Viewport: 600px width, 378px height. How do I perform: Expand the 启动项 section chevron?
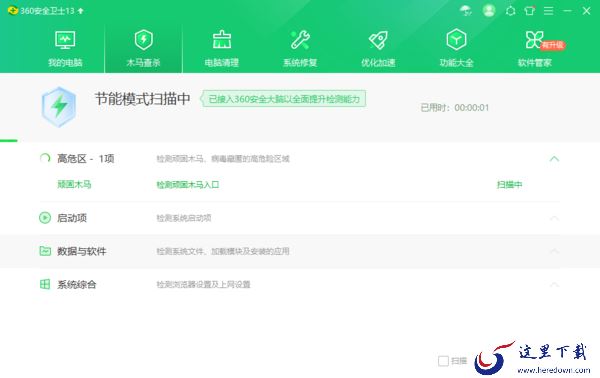[554, 218]
